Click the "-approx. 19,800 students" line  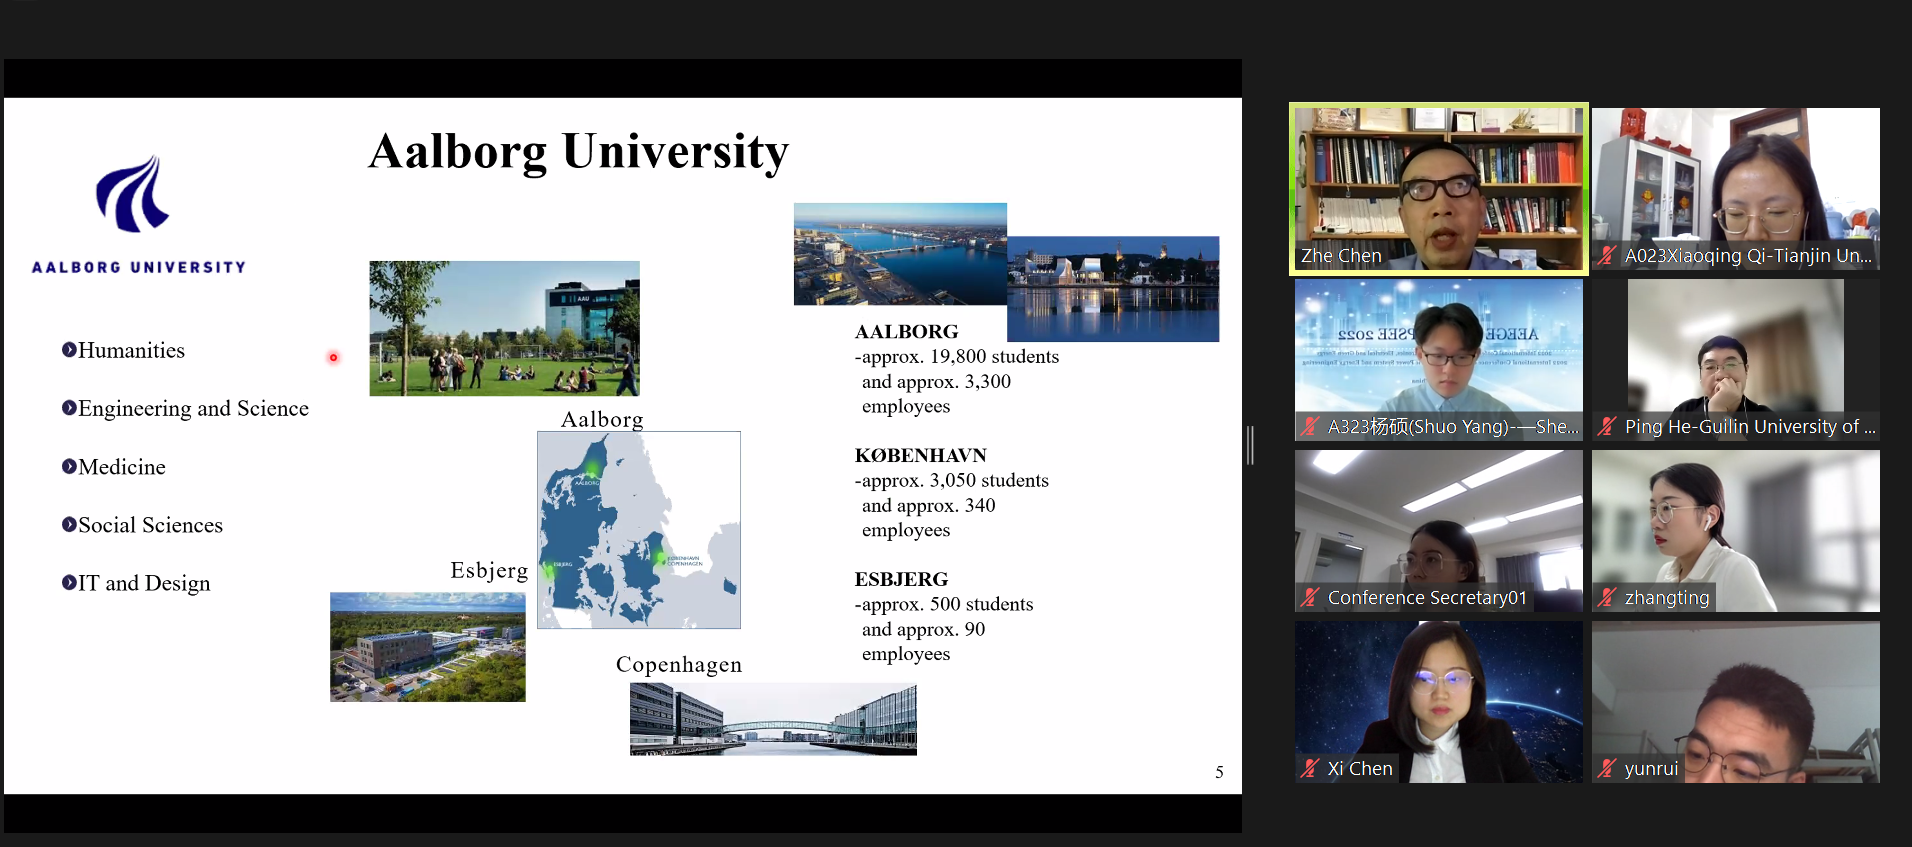click(957, 356)
